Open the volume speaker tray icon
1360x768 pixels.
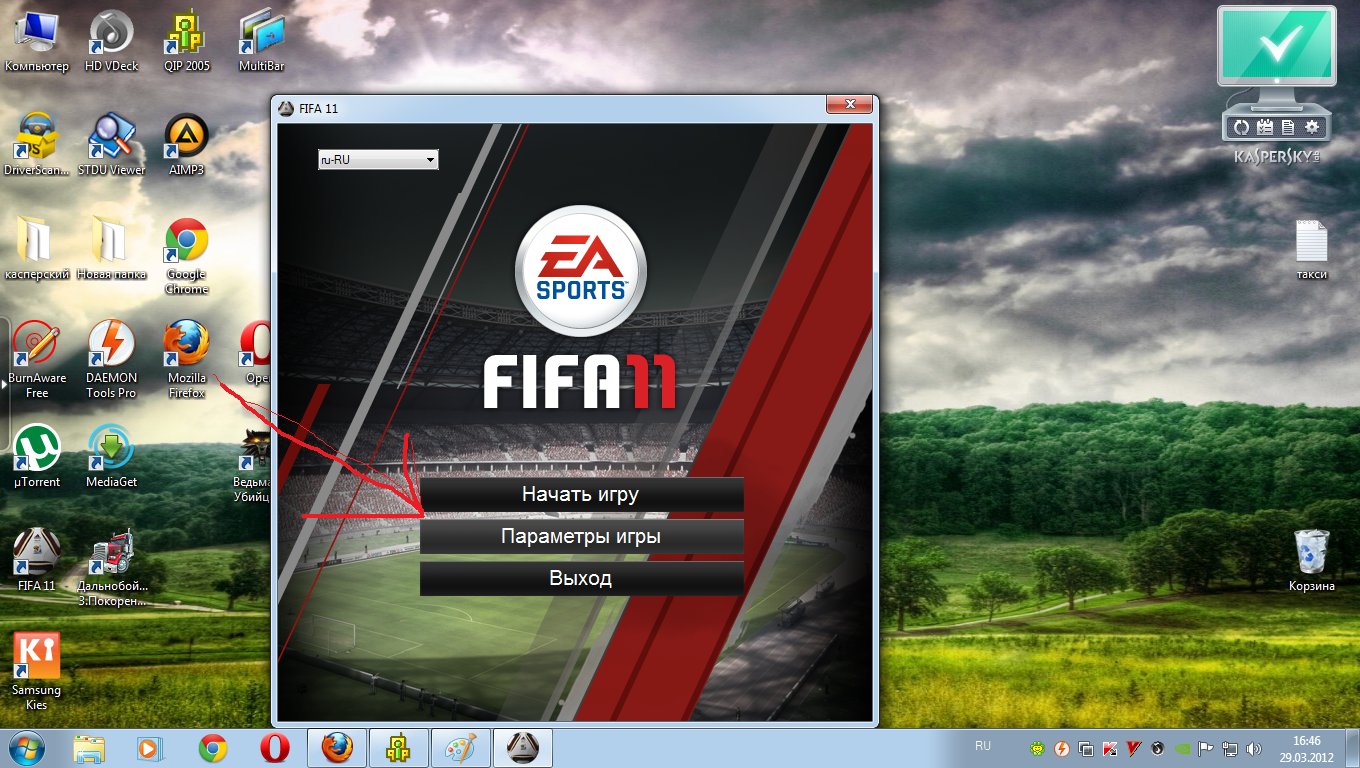(1254, 748)
